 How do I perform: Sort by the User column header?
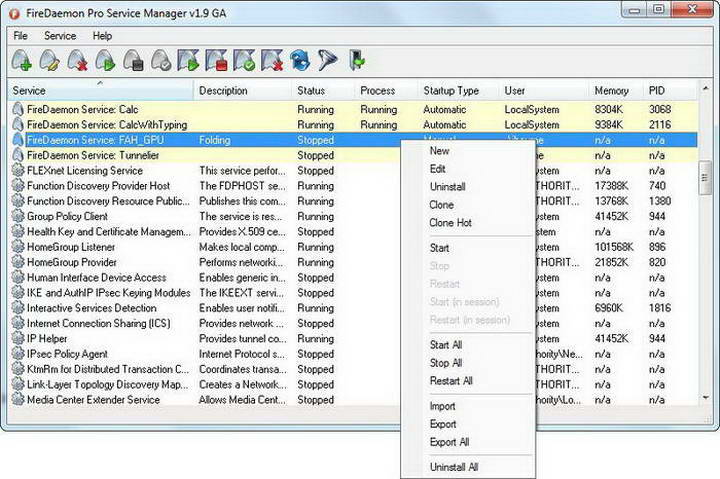point(544,90)
